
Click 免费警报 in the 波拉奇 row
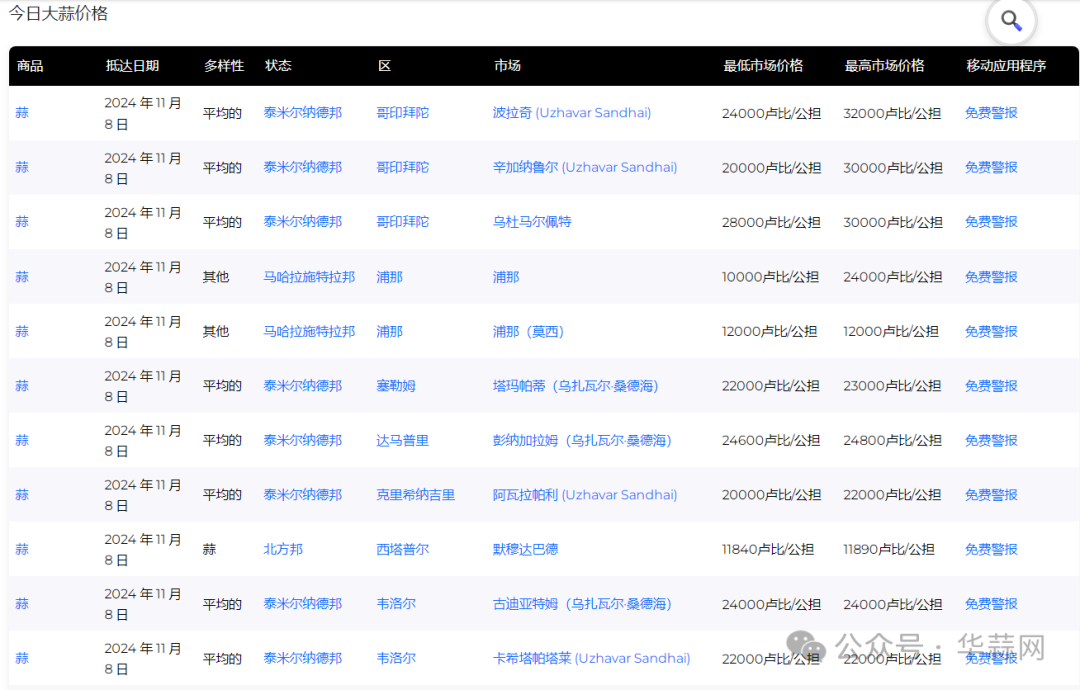[x=990, y=113]
